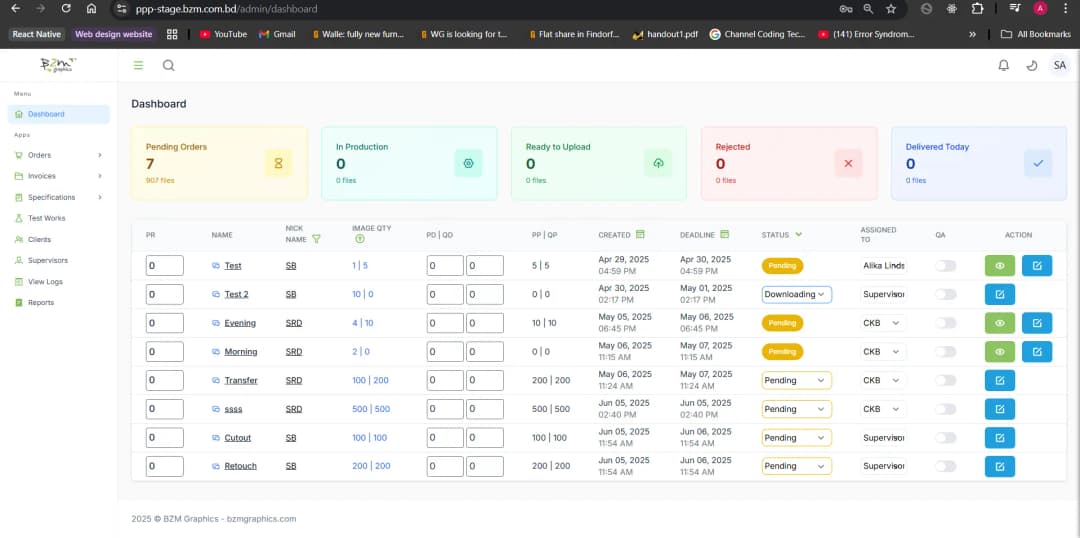Toggle QA switch for ssss order
The height and width of the screenshot is (538, 1080).
click(x=945, y=409)
